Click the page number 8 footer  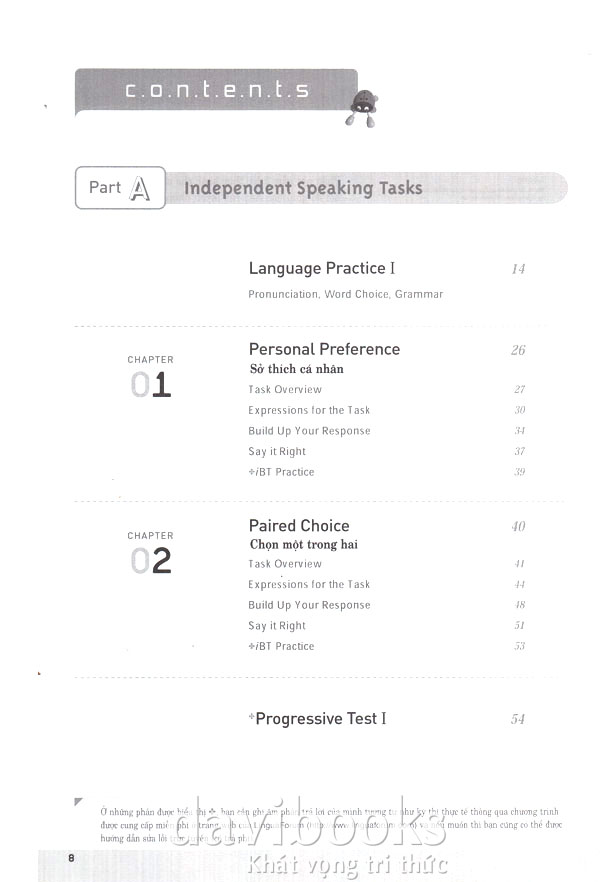(71, 858)
